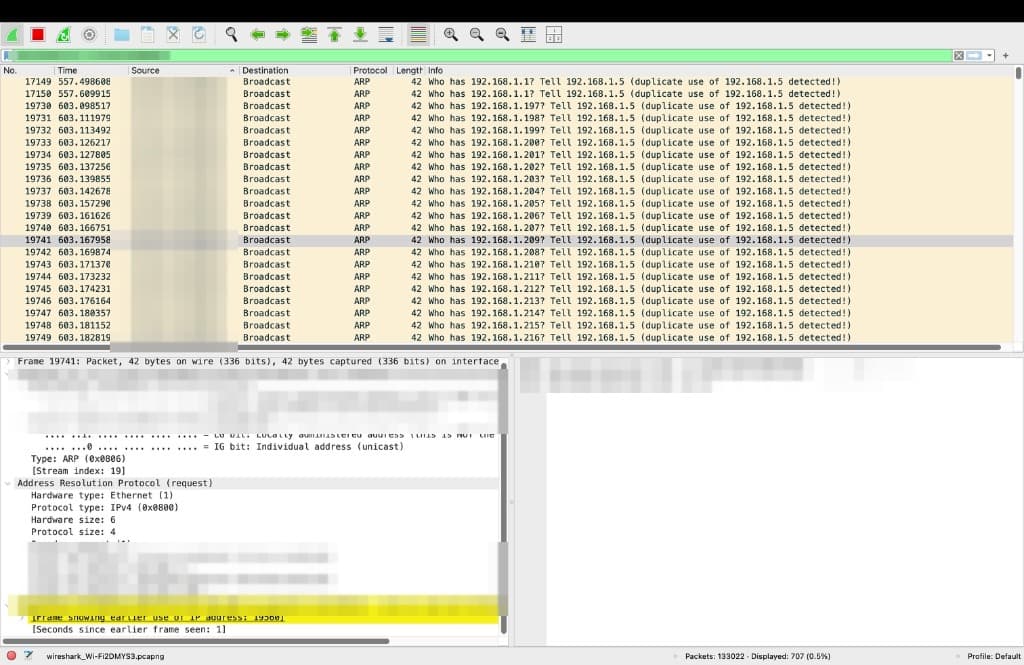The image size is (1024, 665).
Task: Zoom out main window text
Action: point(477,35)
